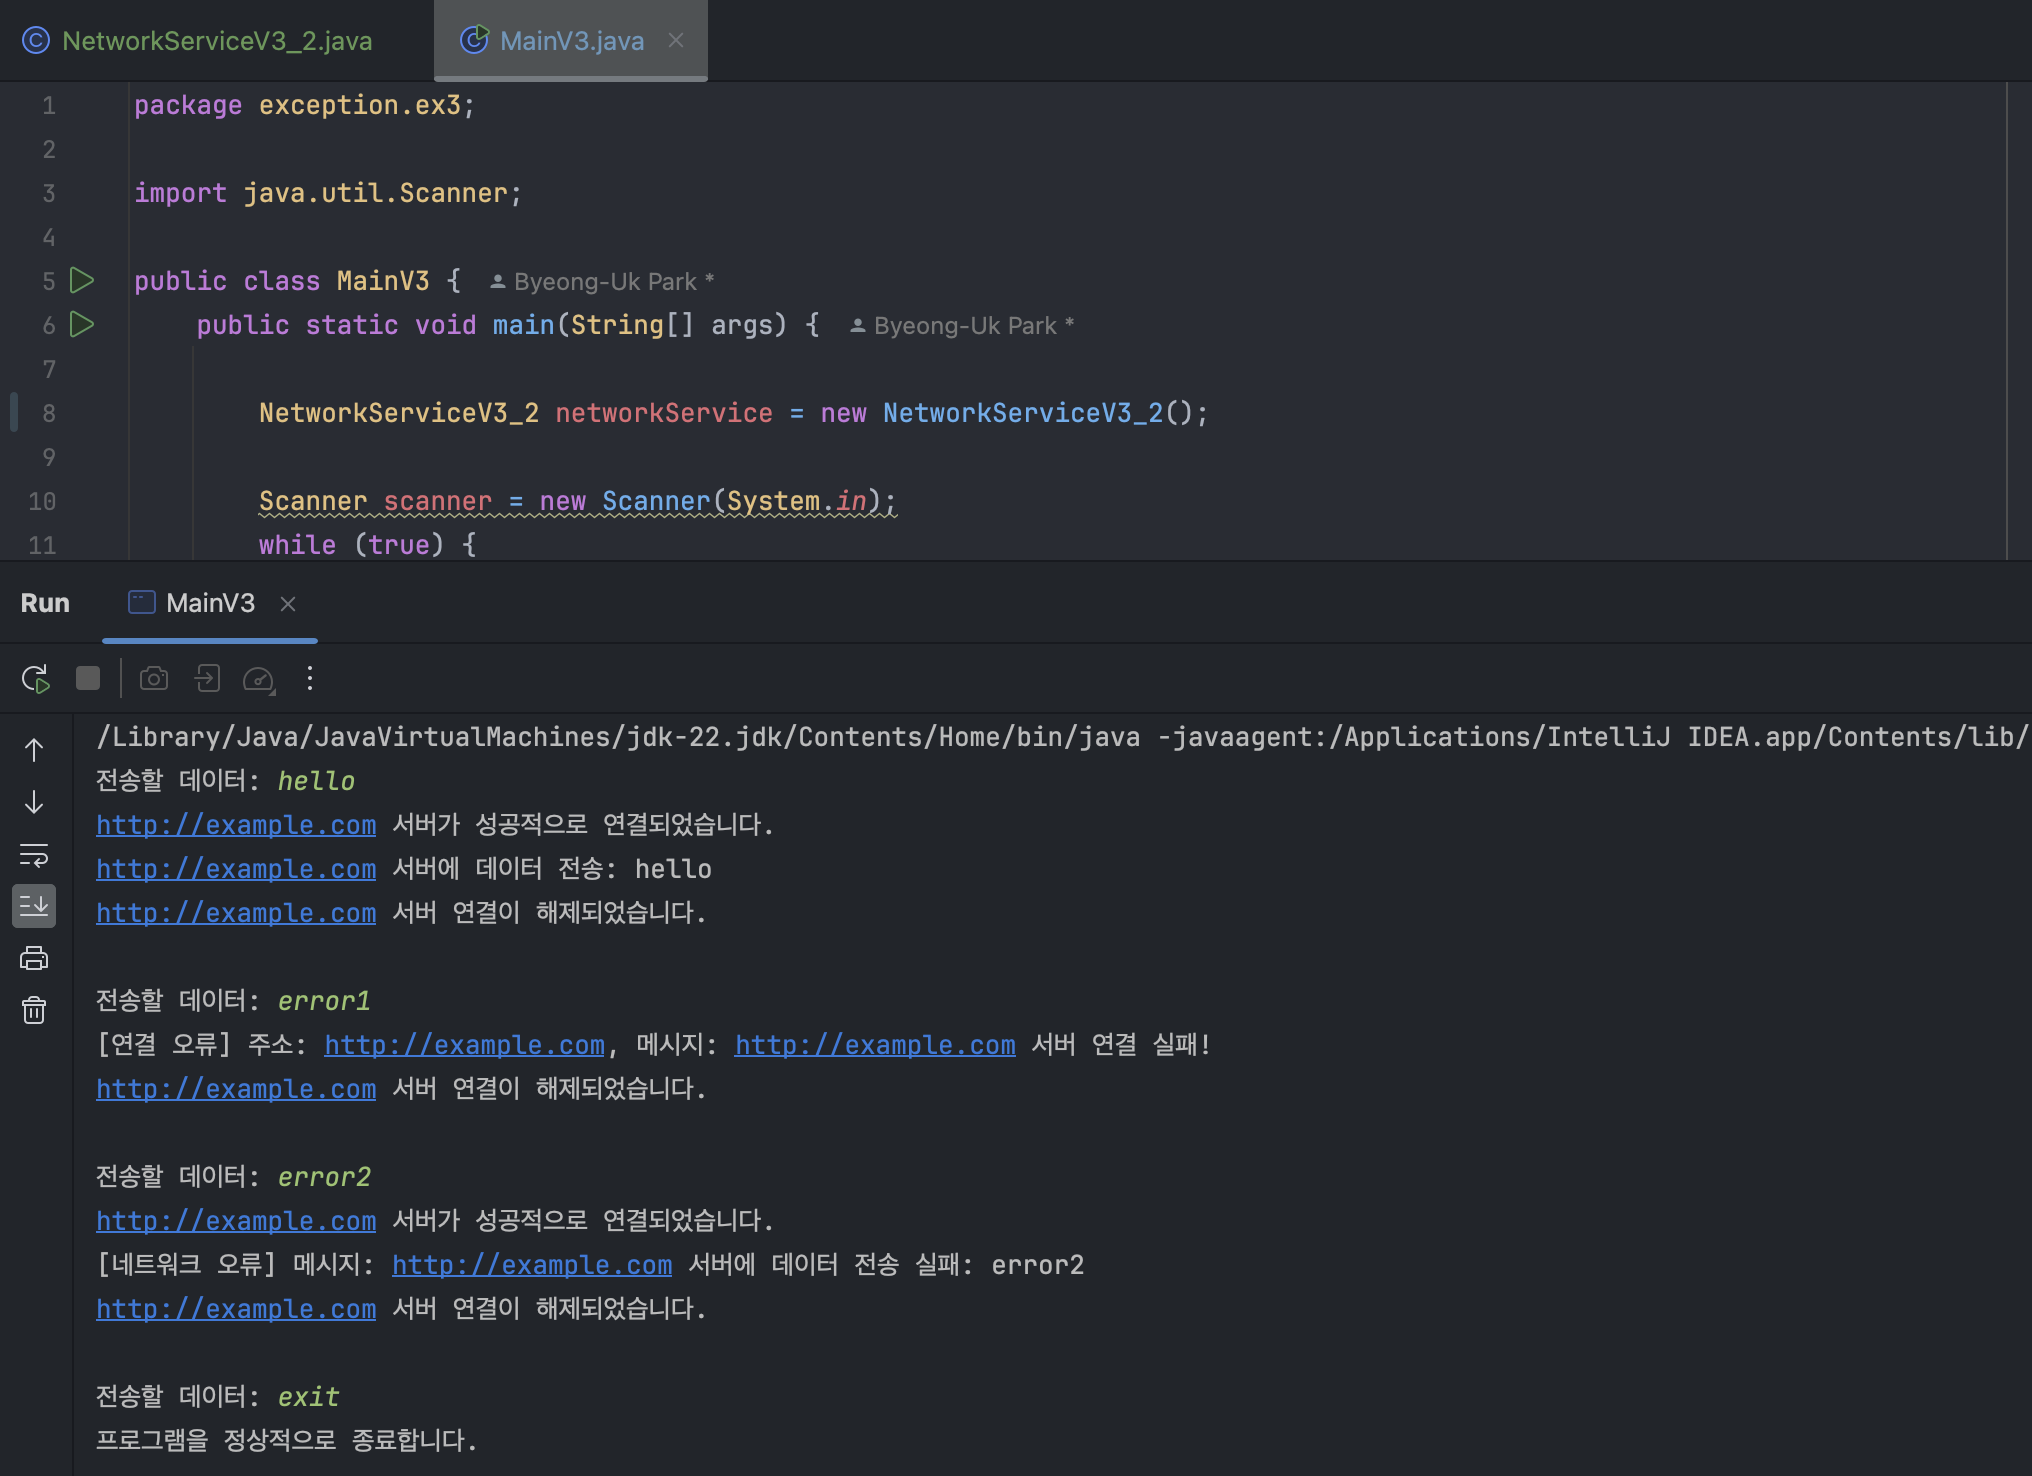The height and width of the screenshot is (1476, 2032).
Task: Select the MainV3 run tab
Action: click(210, 603)
